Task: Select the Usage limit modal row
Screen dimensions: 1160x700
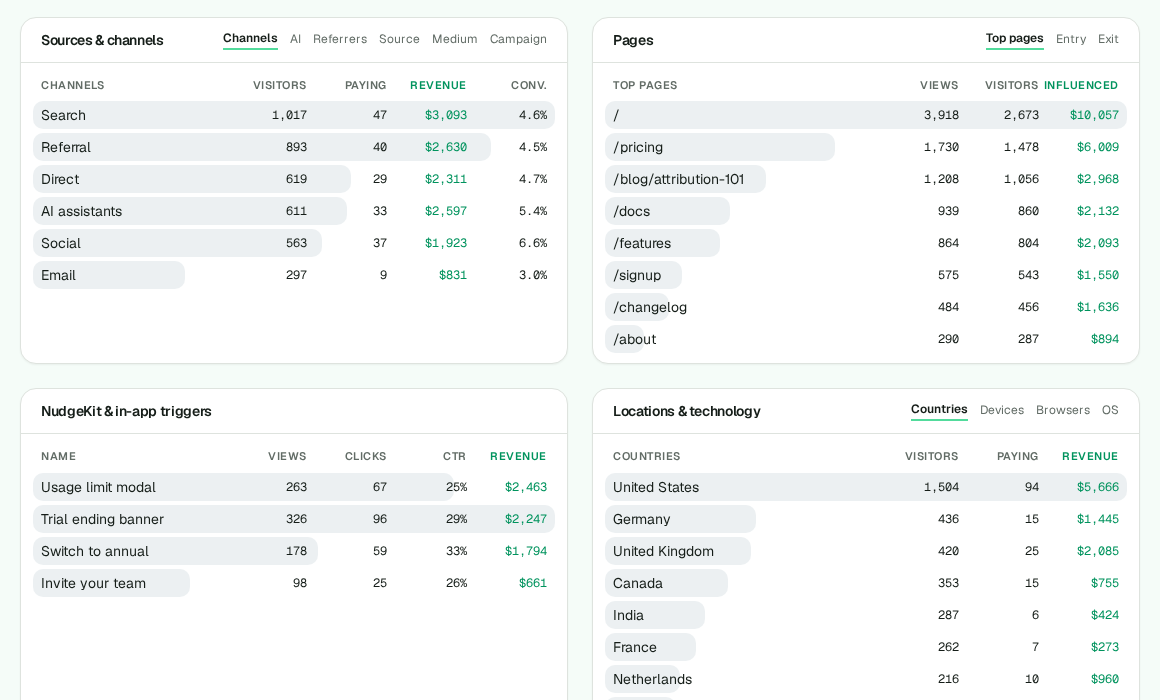Action: coord(294,487)
